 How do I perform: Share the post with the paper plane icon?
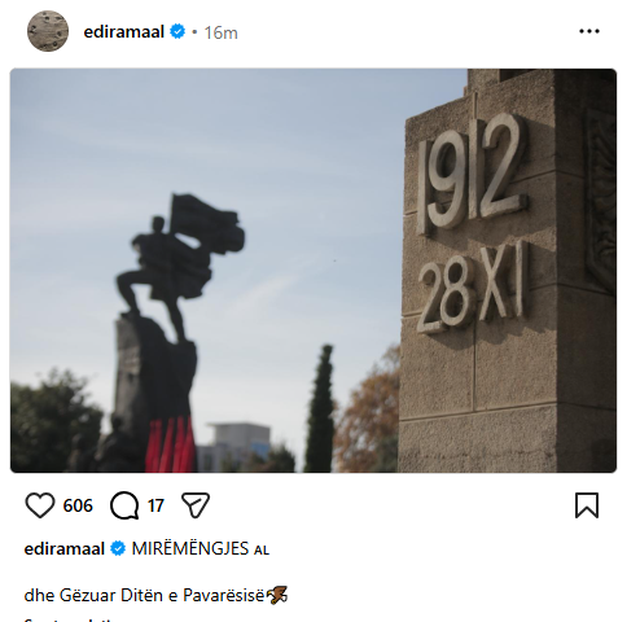196,505
